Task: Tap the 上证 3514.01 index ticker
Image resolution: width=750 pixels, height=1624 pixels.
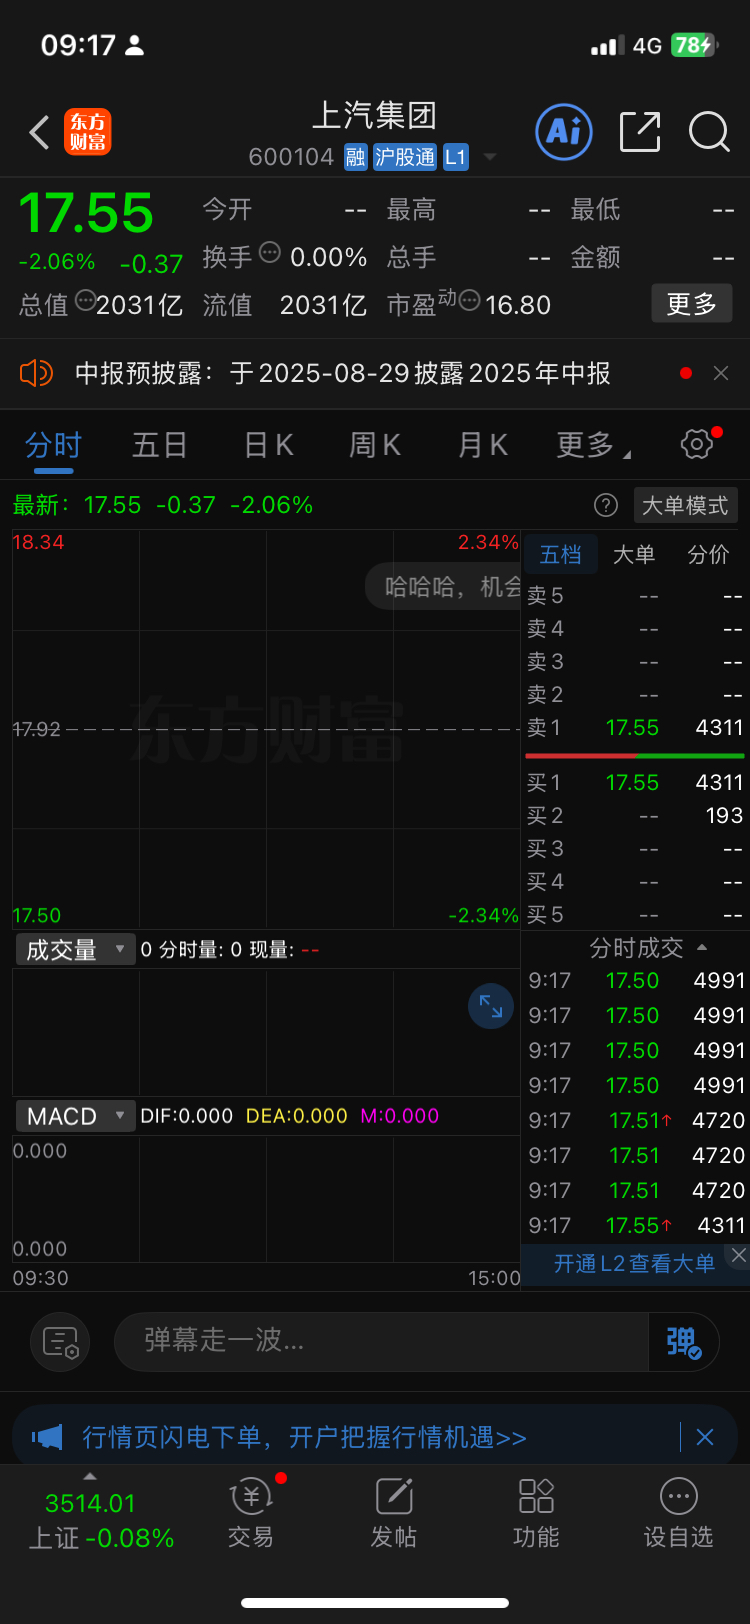Action: click(100, 1519)
